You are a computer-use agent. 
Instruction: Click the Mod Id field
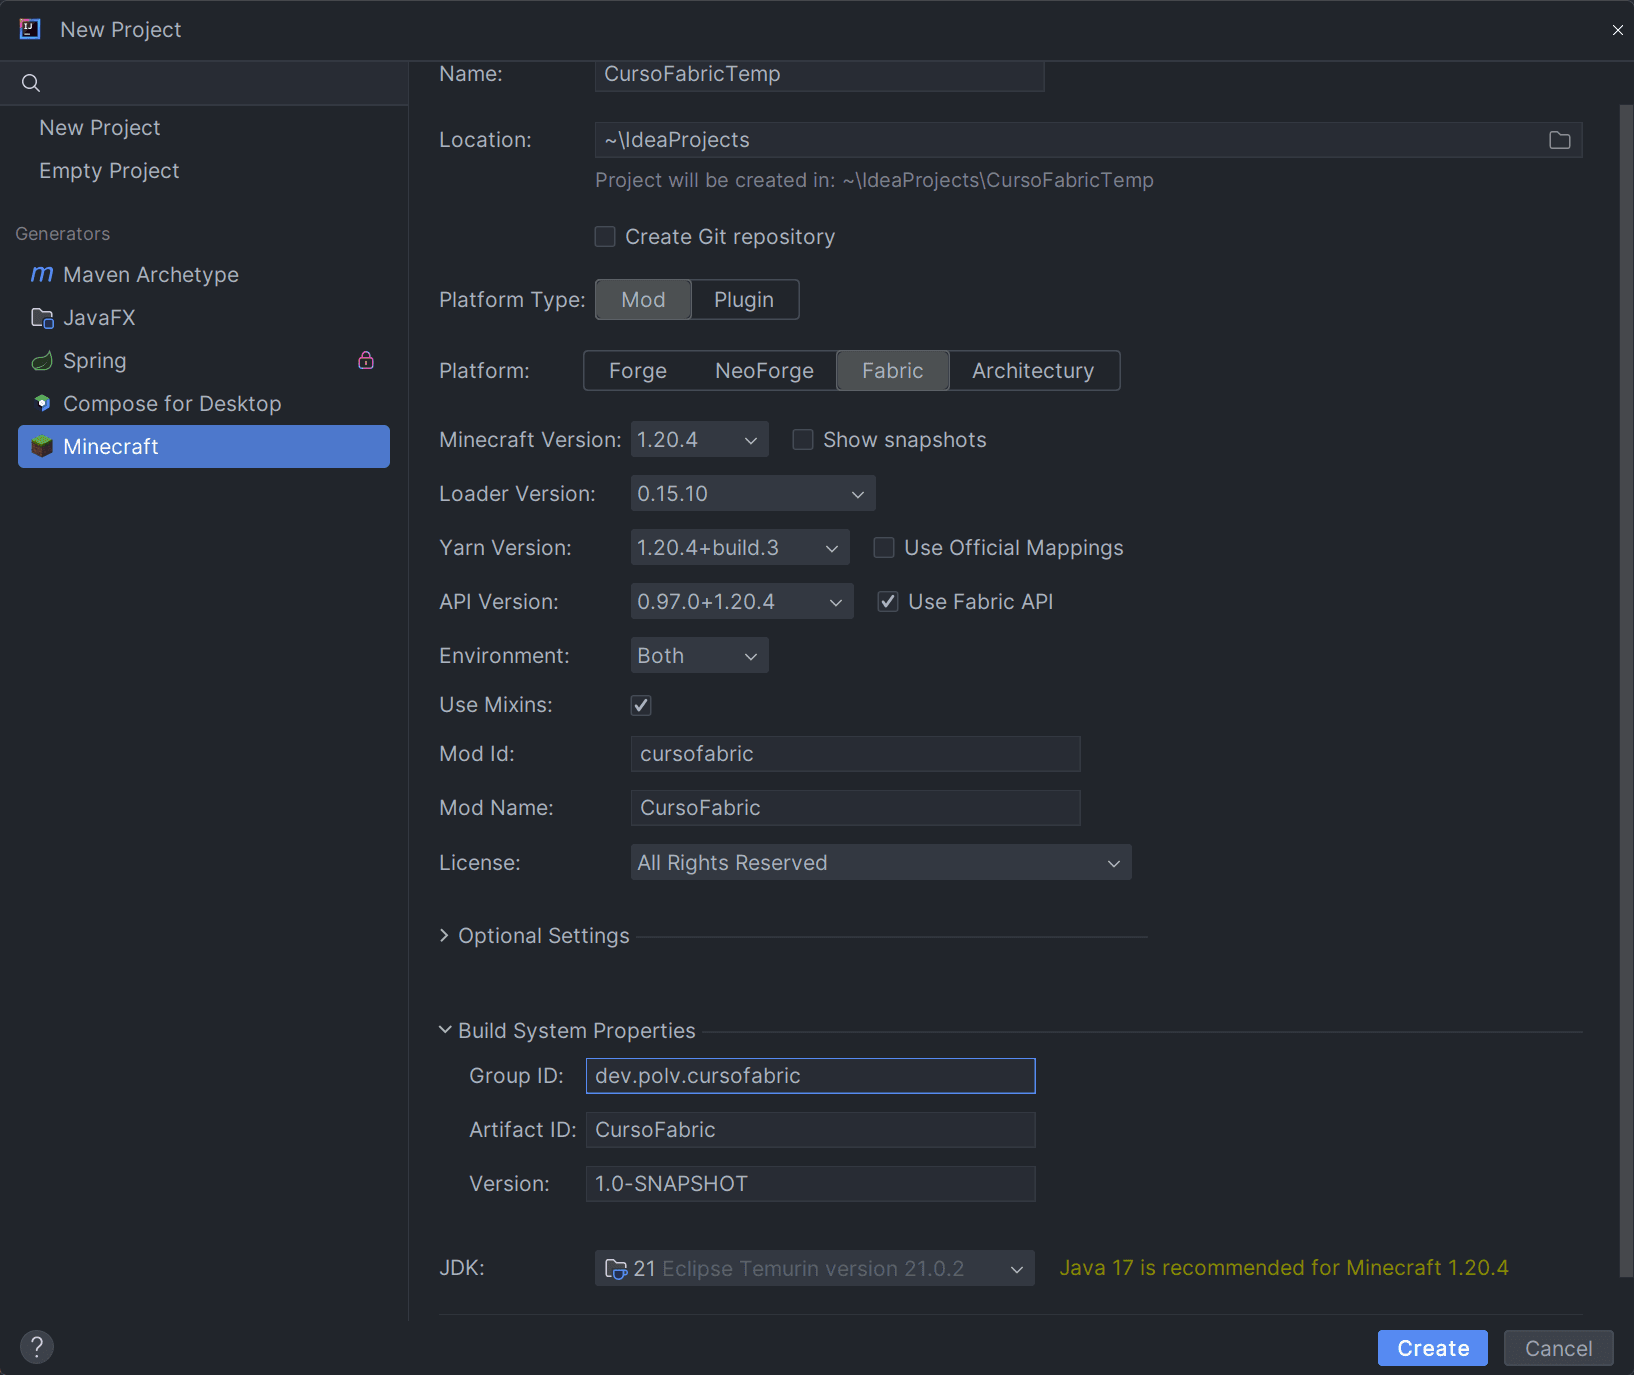pos(855,754)
